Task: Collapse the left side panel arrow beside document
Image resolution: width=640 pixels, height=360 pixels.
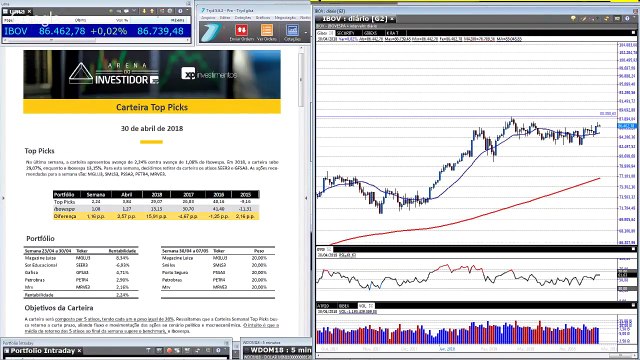Action: 3,198
